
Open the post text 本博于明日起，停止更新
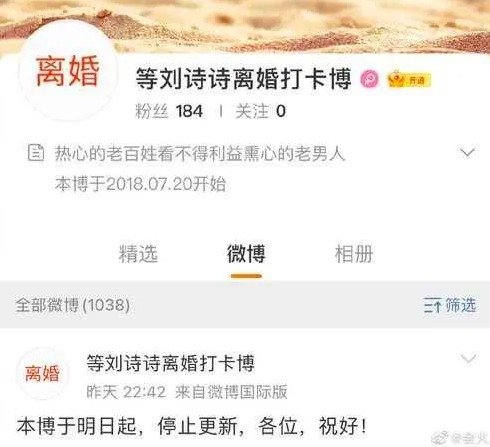tap(193, 426)
